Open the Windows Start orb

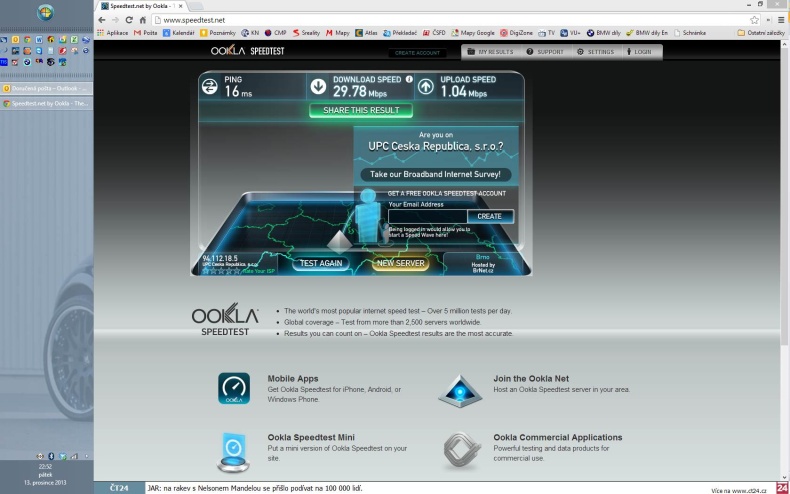46,13
